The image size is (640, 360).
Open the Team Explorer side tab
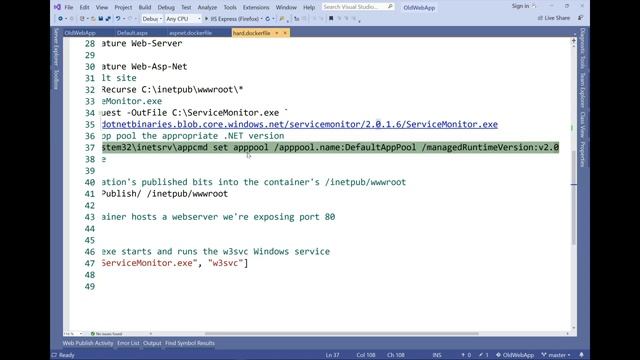tap(582, 90)
